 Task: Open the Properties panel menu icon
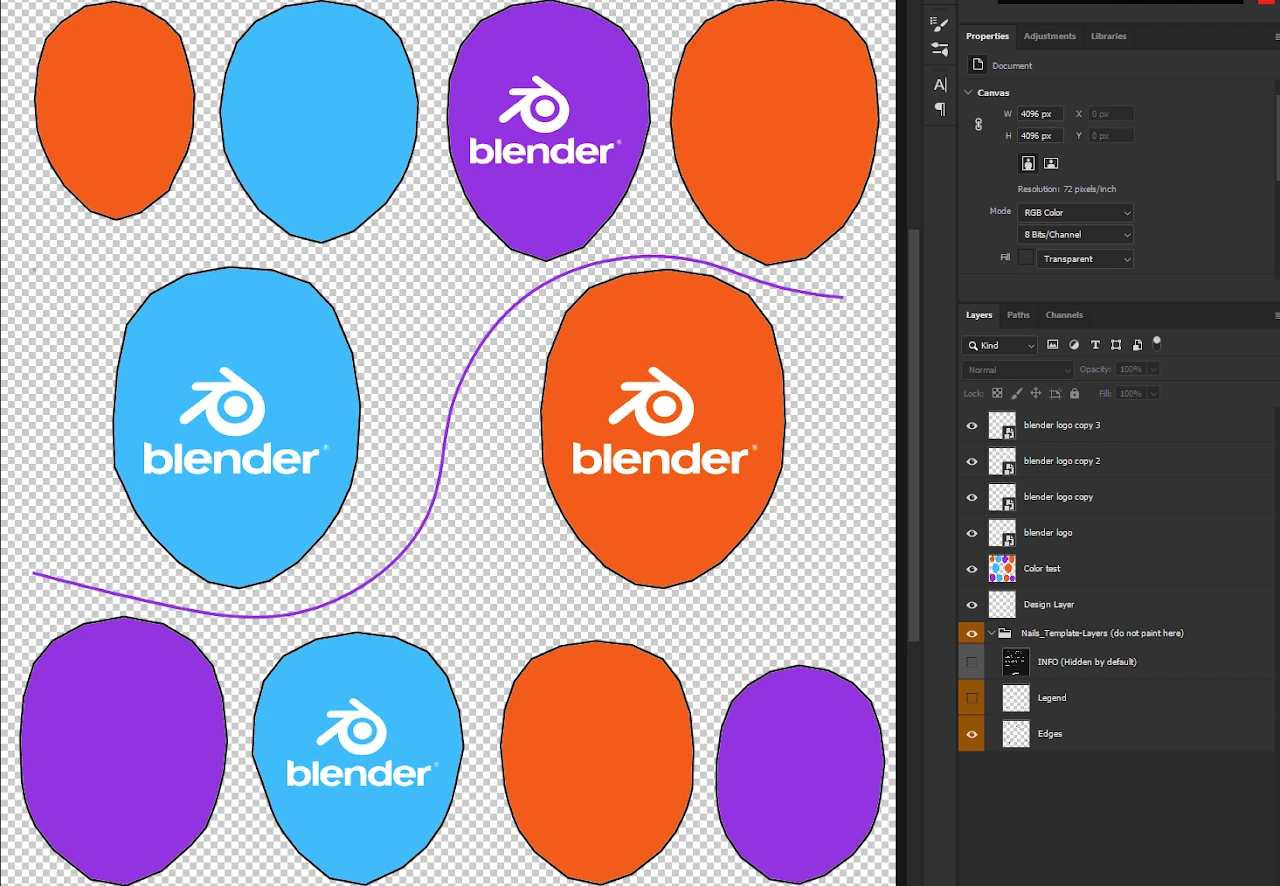[x=1277, y=37]
